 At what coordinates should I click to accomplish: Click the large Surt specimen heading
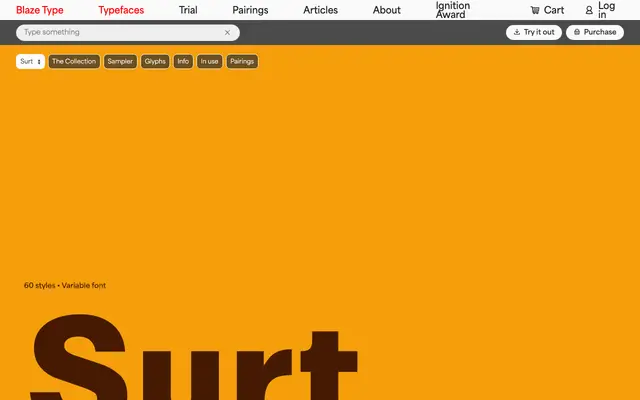tap(193, 357)
